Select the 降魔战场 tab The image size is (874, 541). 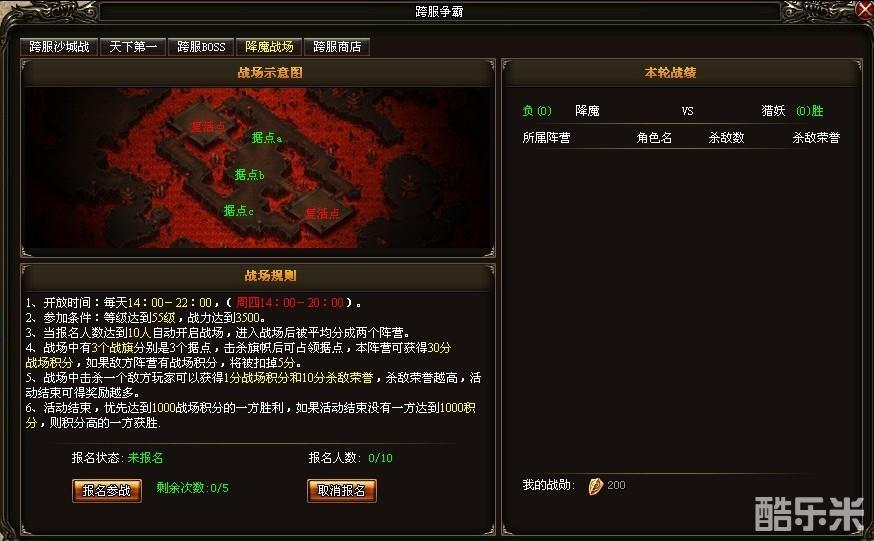coord(269,47)
